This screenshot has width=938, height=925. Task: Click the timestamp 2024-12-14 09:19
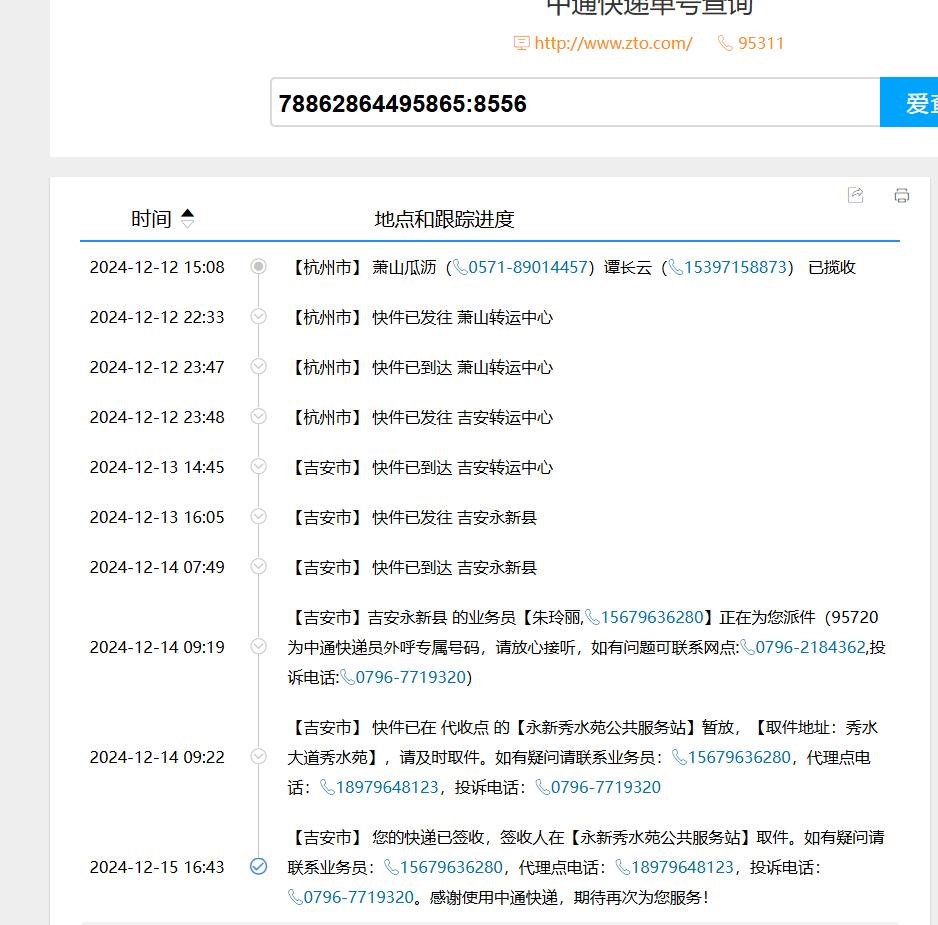157,647
